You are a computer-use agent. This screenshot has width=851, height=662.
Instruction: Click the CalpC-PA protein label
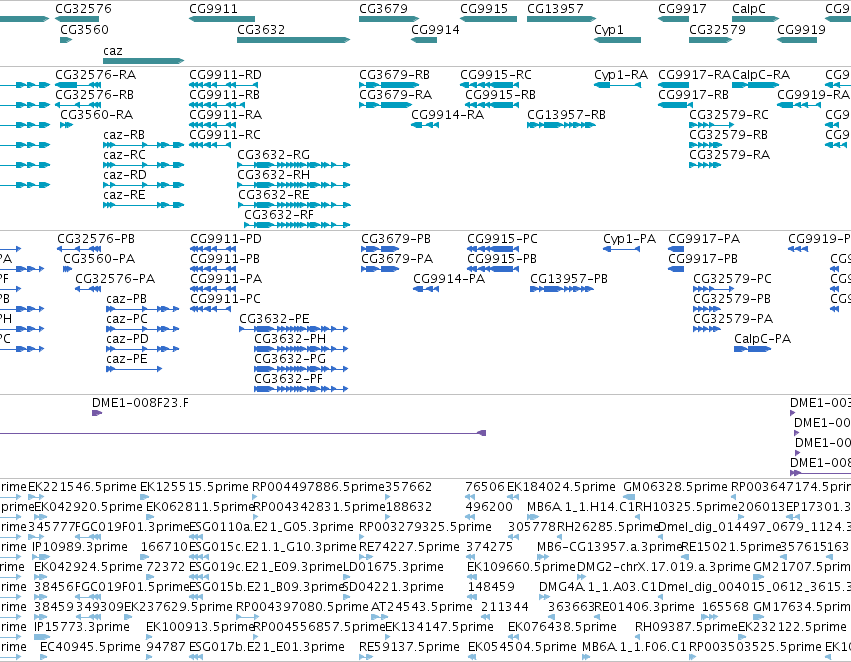(763, 339)
